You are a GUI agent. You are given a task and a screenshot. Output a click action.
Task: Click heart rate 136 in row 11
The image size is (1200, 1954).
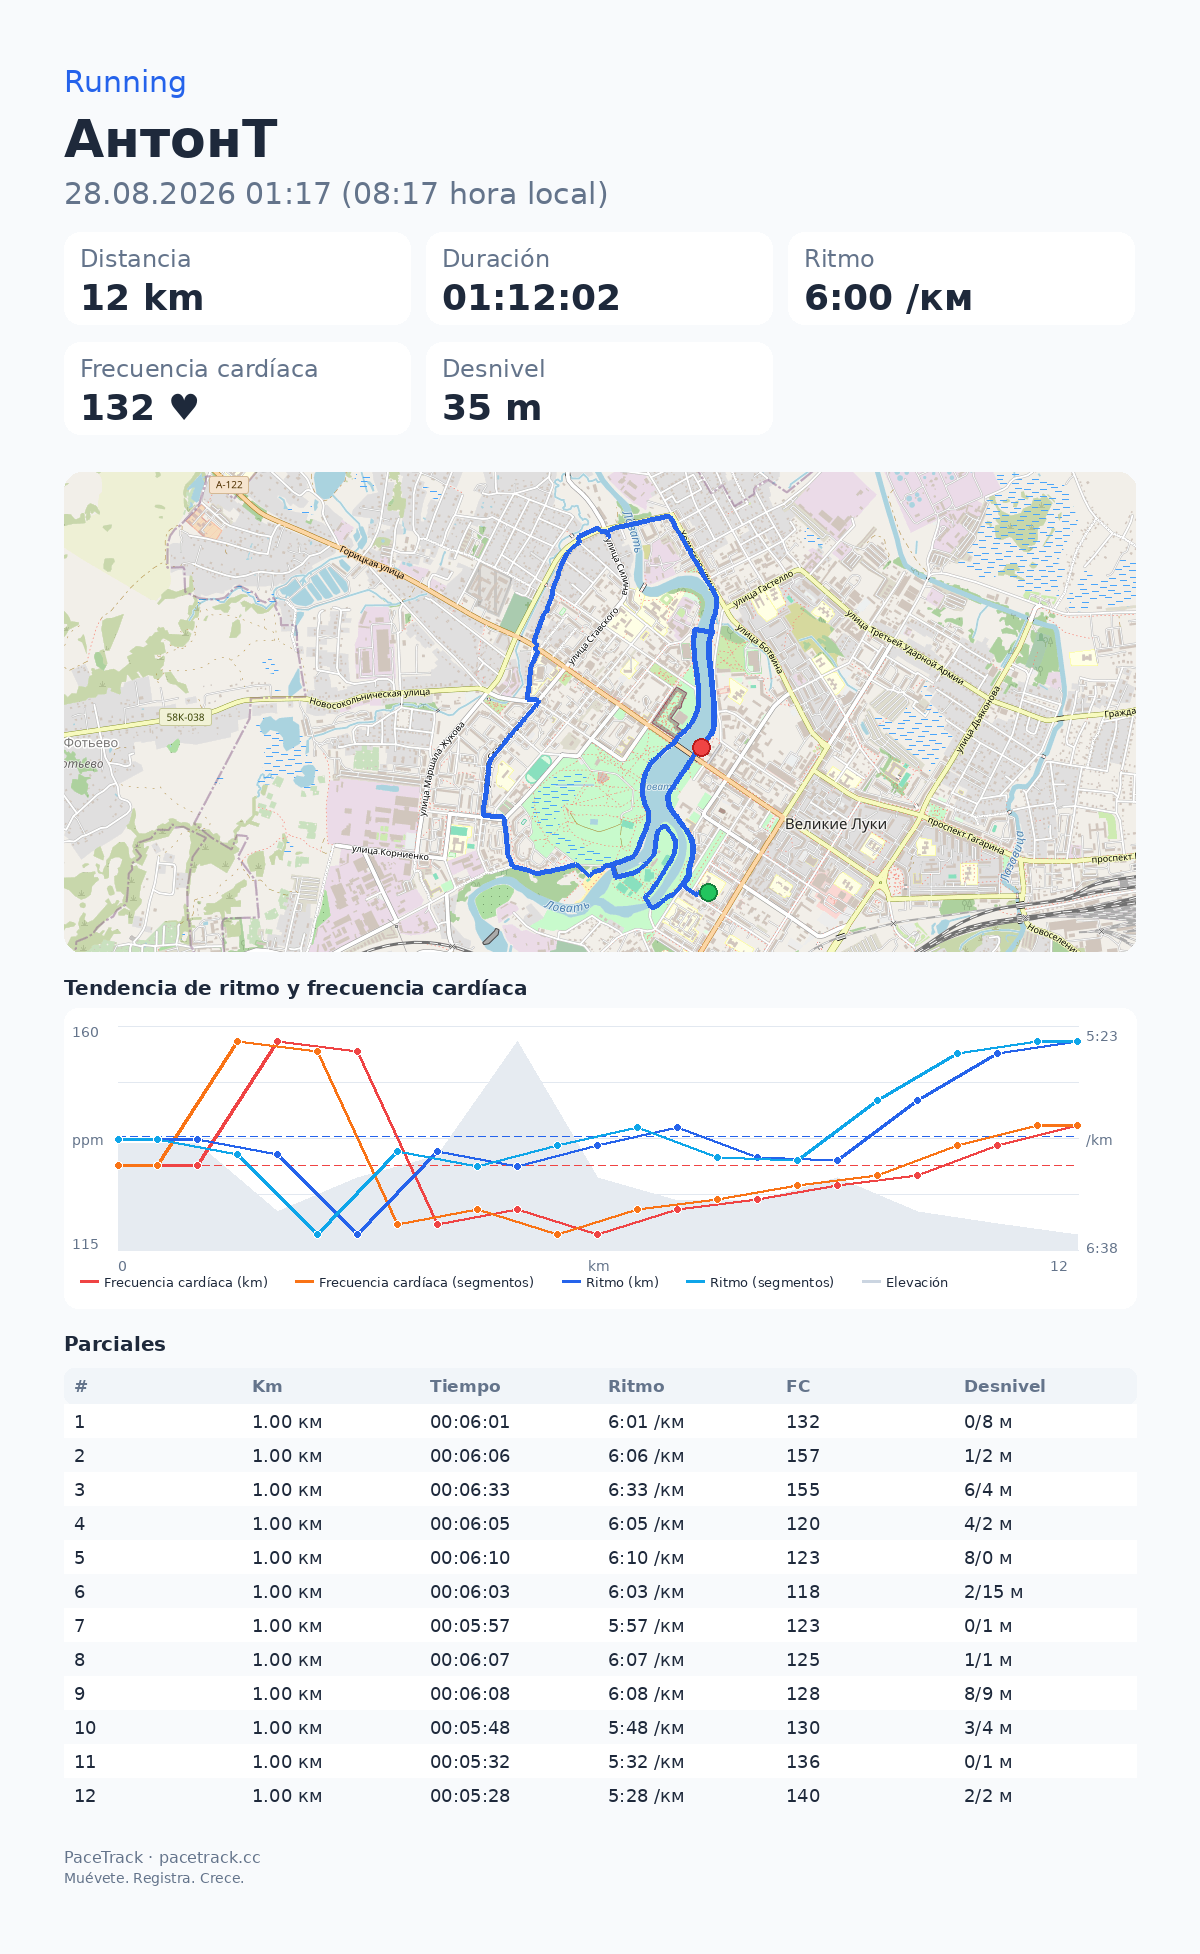803,1762
